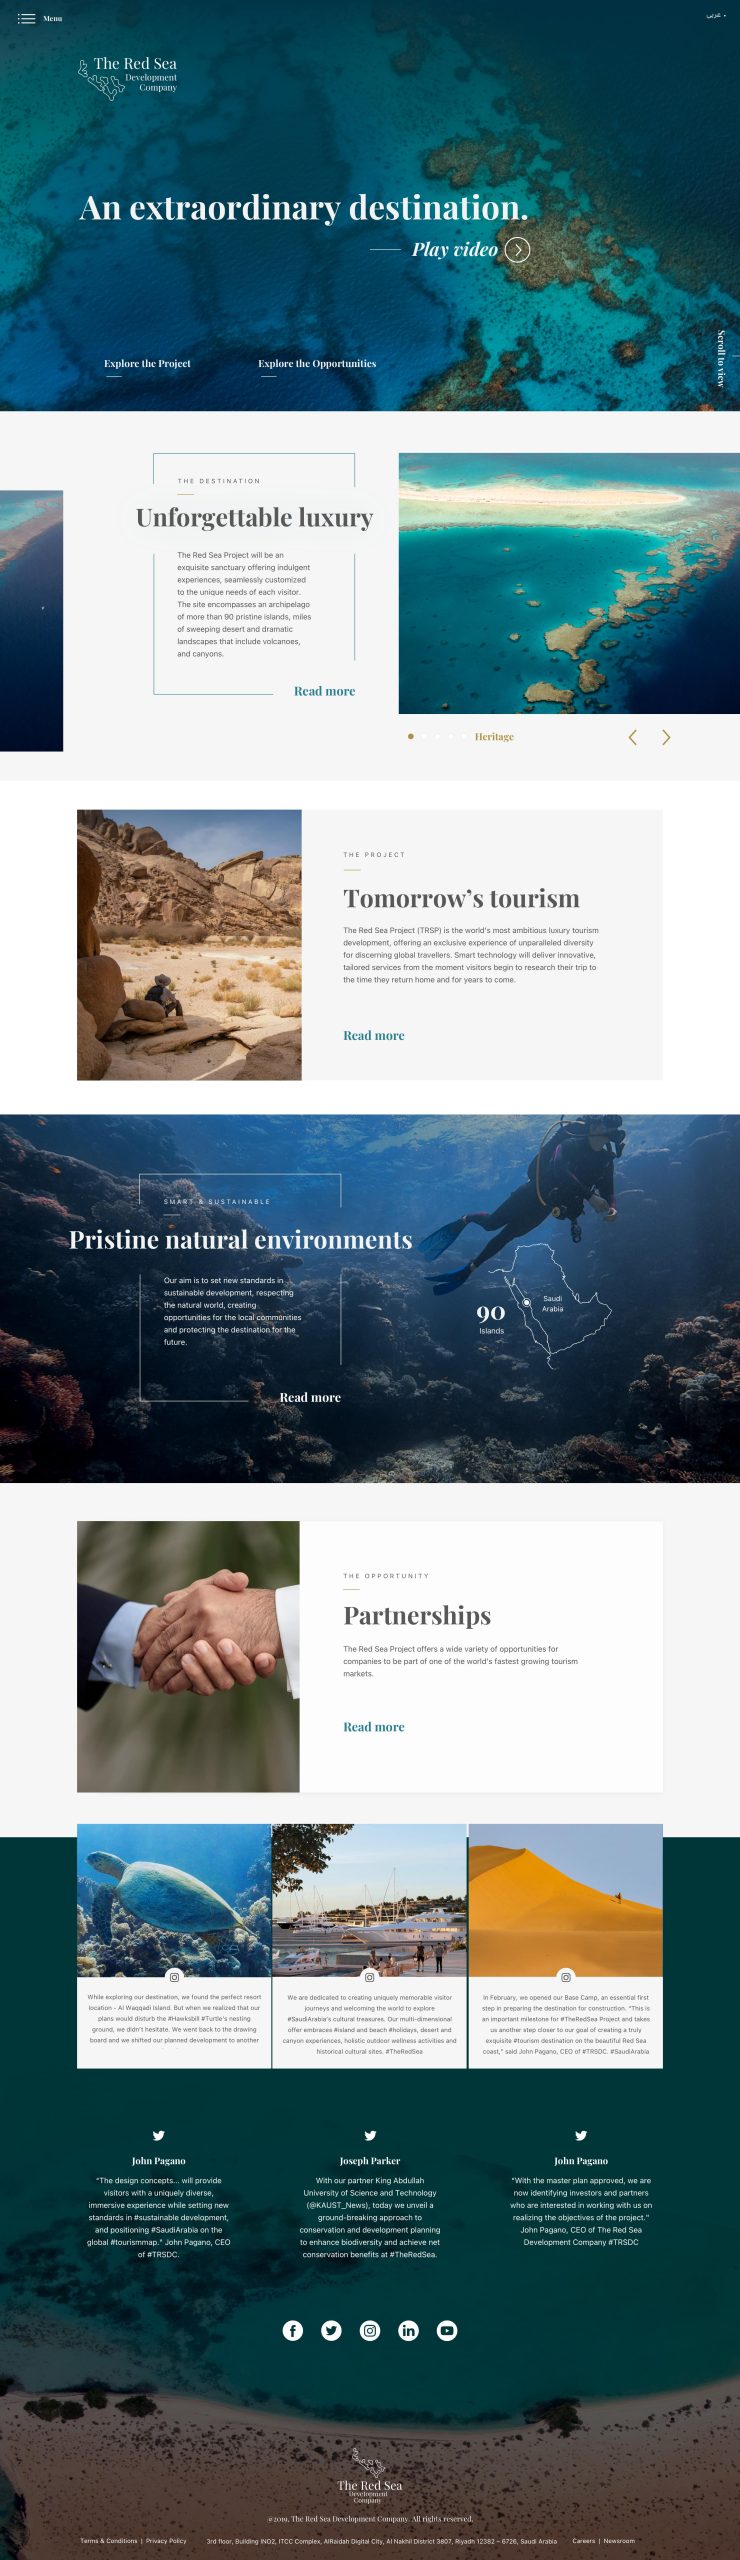Open the Instagram icon in footer social row
Screen dimensions: 740x2560
click(370, 2330)
